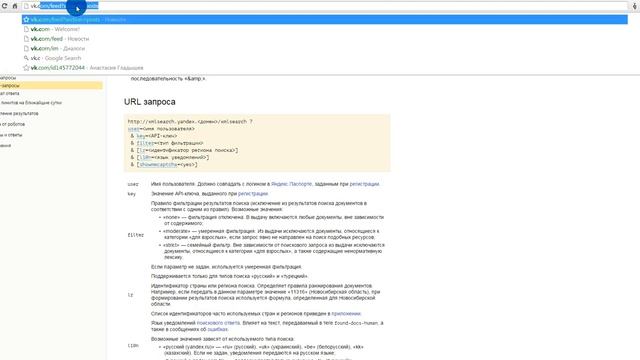The width and height of the screenshot is (640, 360).
Task: Click the 'user' link in code block
Action: coord(133,129)
